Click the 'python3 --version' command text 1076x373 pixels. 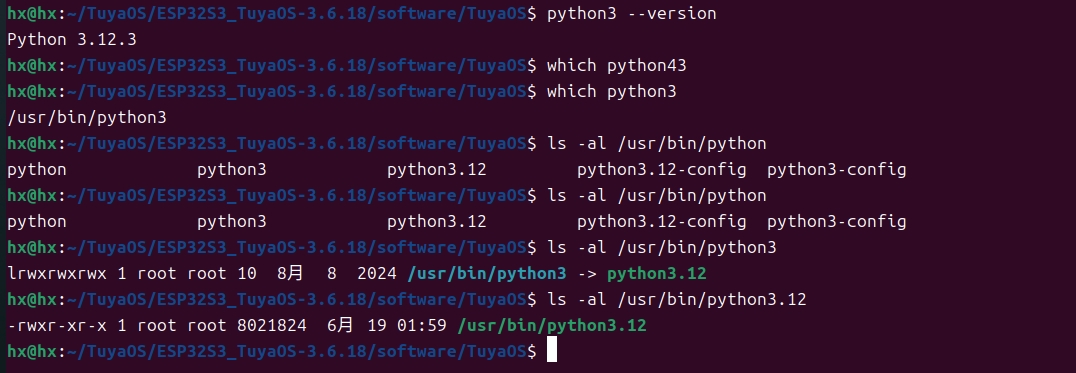(x=631, y=14)
